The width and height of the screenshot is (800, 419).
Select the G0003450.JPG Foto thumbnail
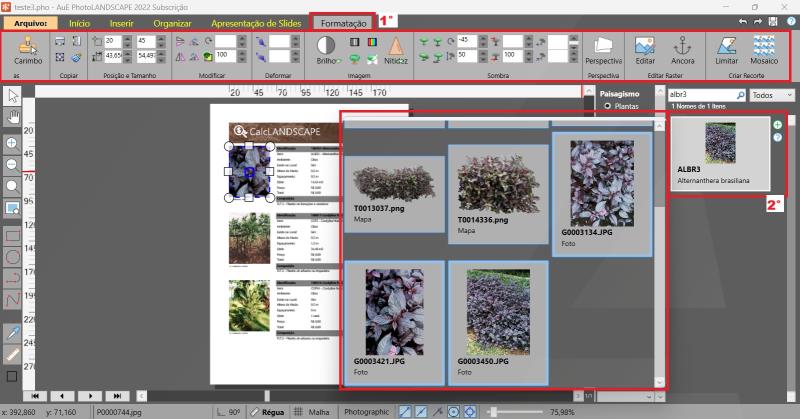498,323
